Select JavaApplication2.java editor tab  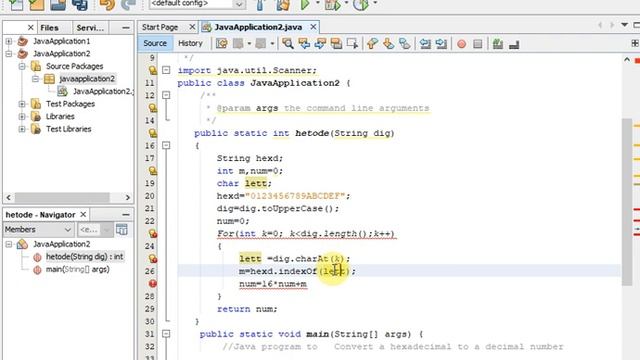click(258, 27)
